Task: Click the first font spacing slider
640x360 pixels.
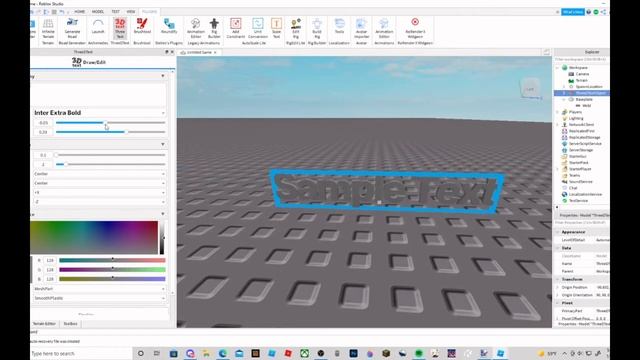Action: pos(111,122)
